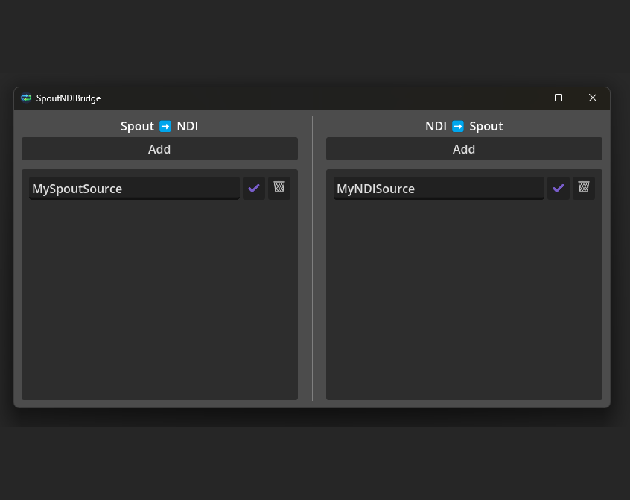
Task: Add a new Spout to NDI bridge
Action: (160, 149)
